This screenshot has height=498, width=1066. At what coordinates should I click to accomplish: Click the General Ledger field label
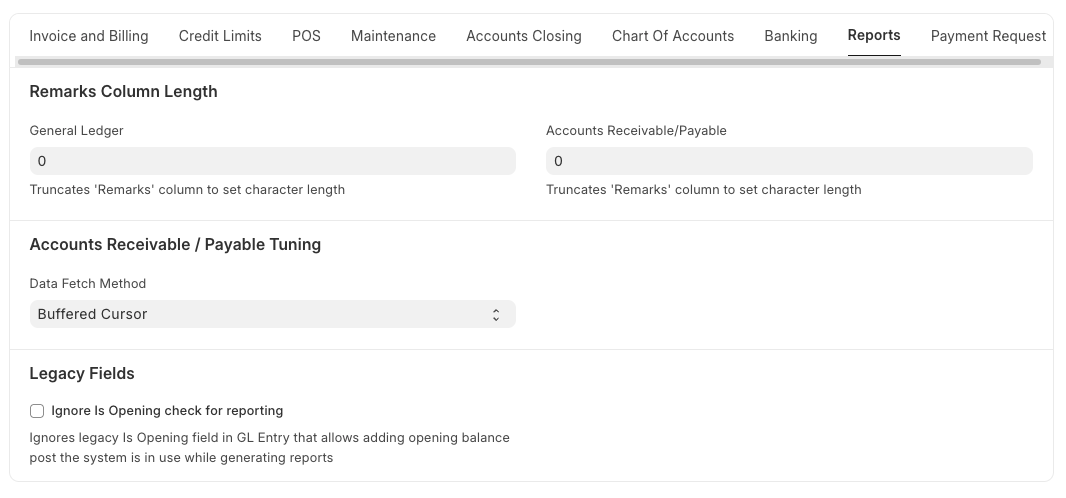77,131
